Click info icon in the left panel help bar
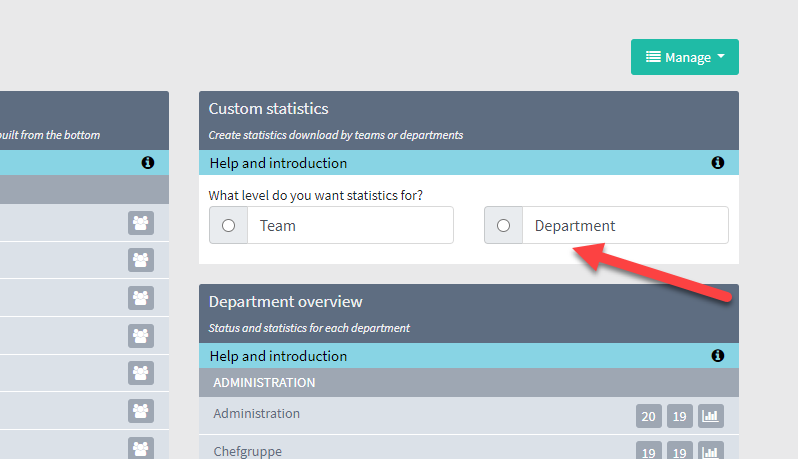Image resolution: width=798 pixels, height=459 pixels. (148, 162)
